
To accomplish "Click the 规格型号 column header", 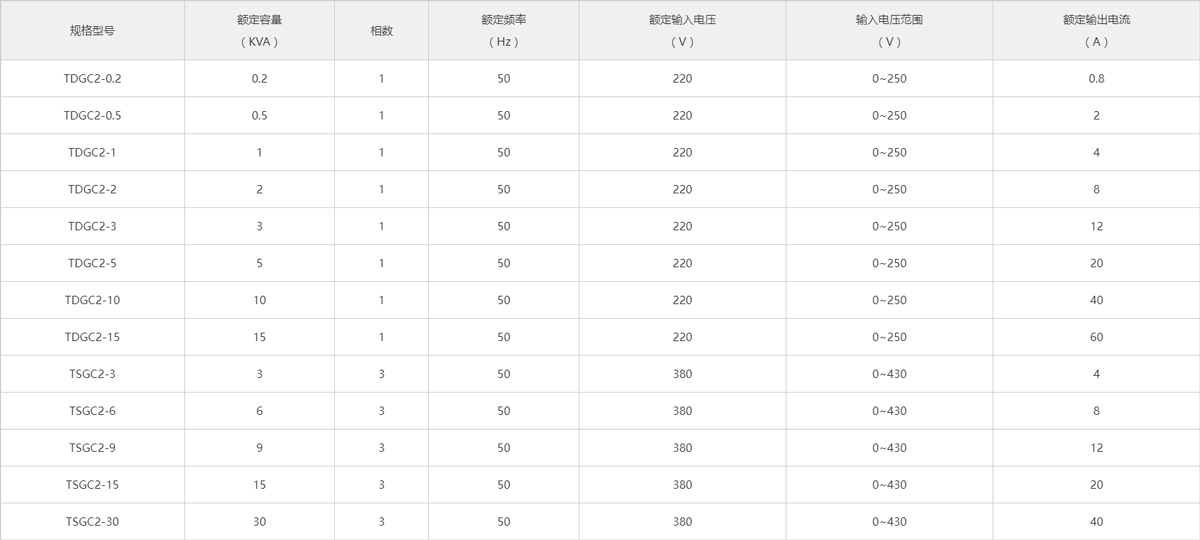I will pyautogui.click(x=92, y=31).
